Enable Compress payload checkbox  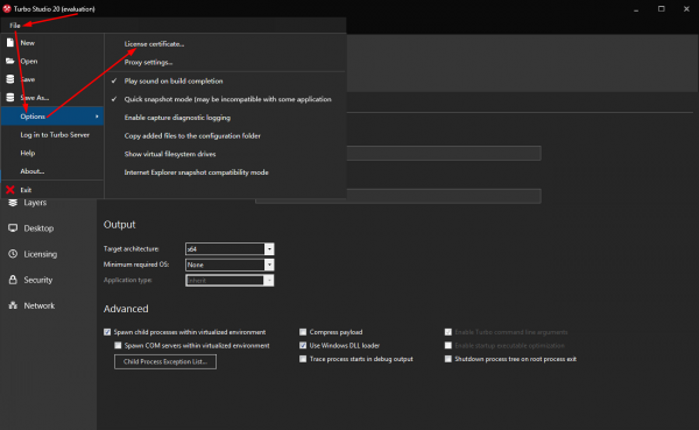[303, 332]
